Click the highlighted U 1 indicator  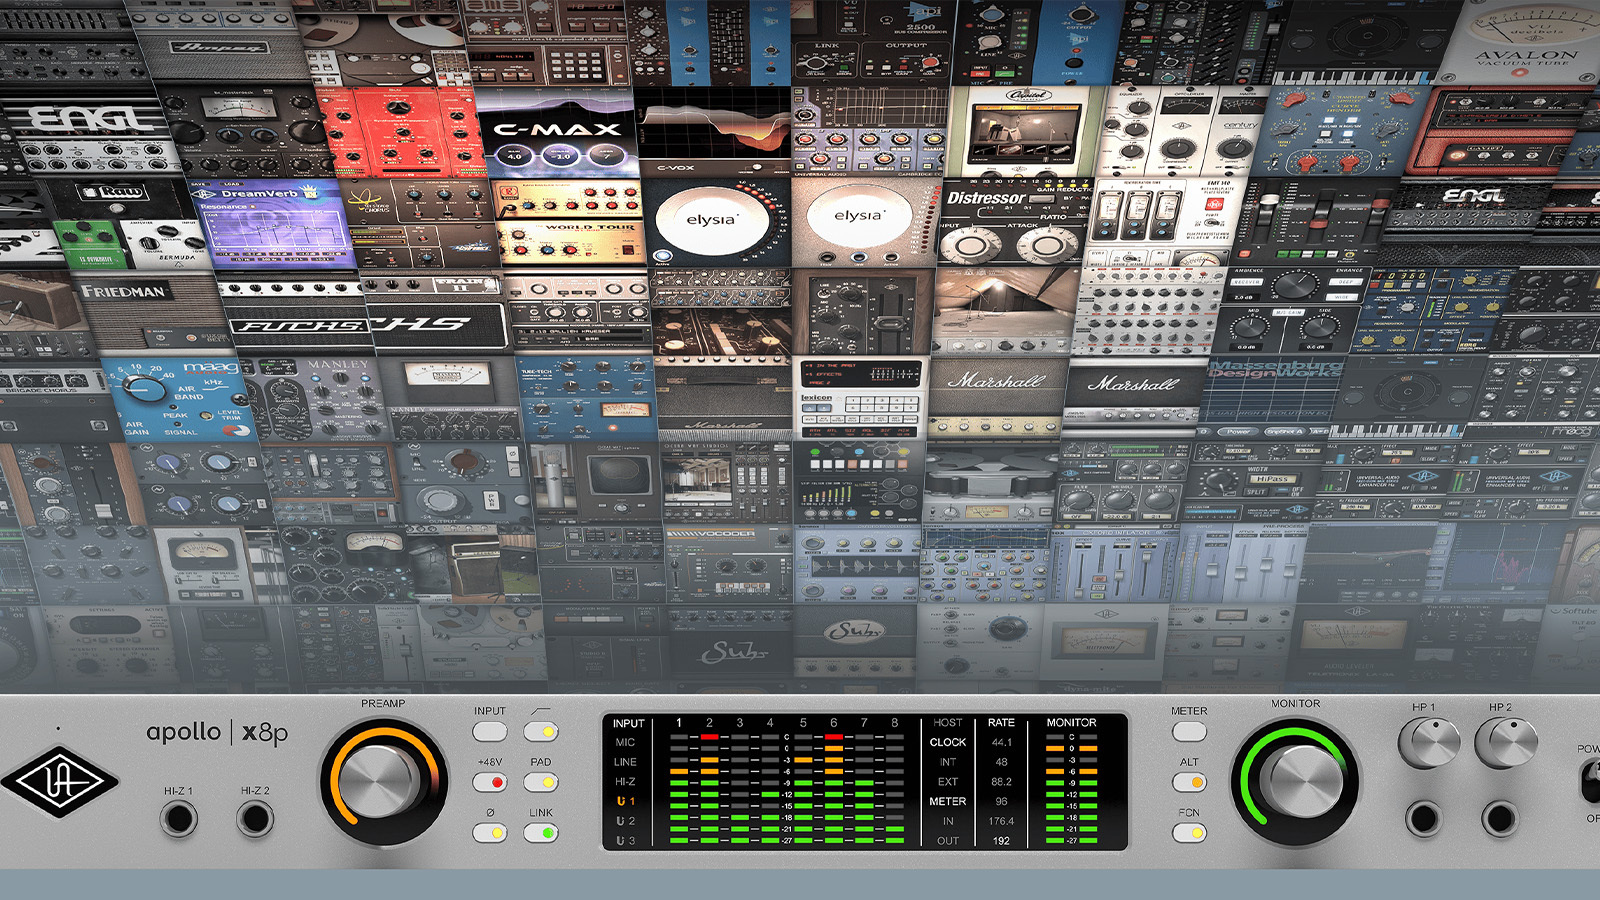(x=625, y=801)
